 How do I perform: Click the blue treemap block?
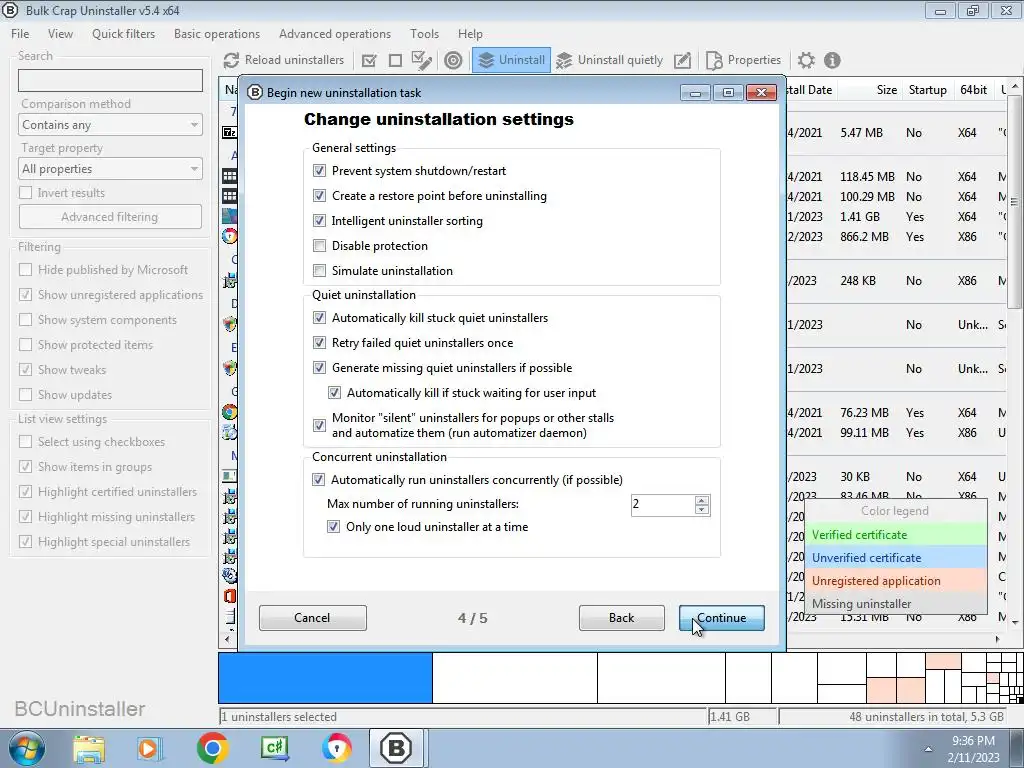[325, 678]
